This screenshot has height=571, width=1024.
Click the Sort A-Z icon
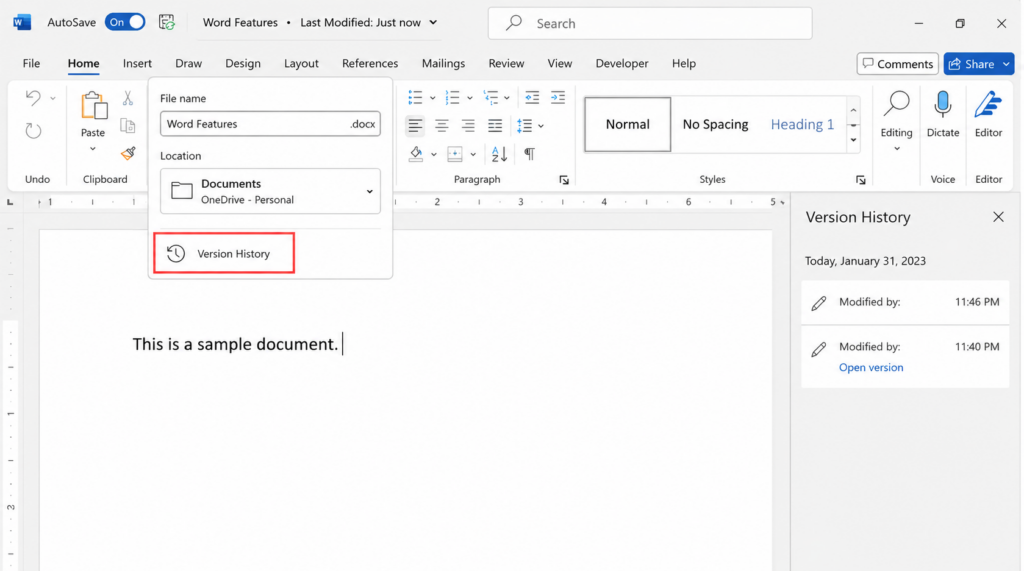[500, 154]
